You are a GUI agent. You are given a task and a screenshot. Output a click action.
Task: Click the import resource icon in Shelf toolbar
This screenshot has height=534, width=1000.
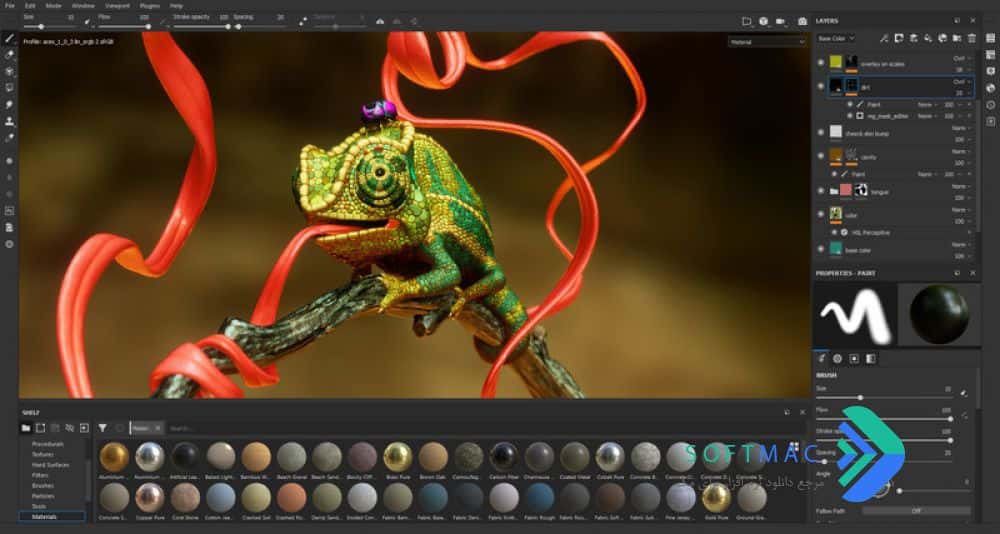click(84, 428)
